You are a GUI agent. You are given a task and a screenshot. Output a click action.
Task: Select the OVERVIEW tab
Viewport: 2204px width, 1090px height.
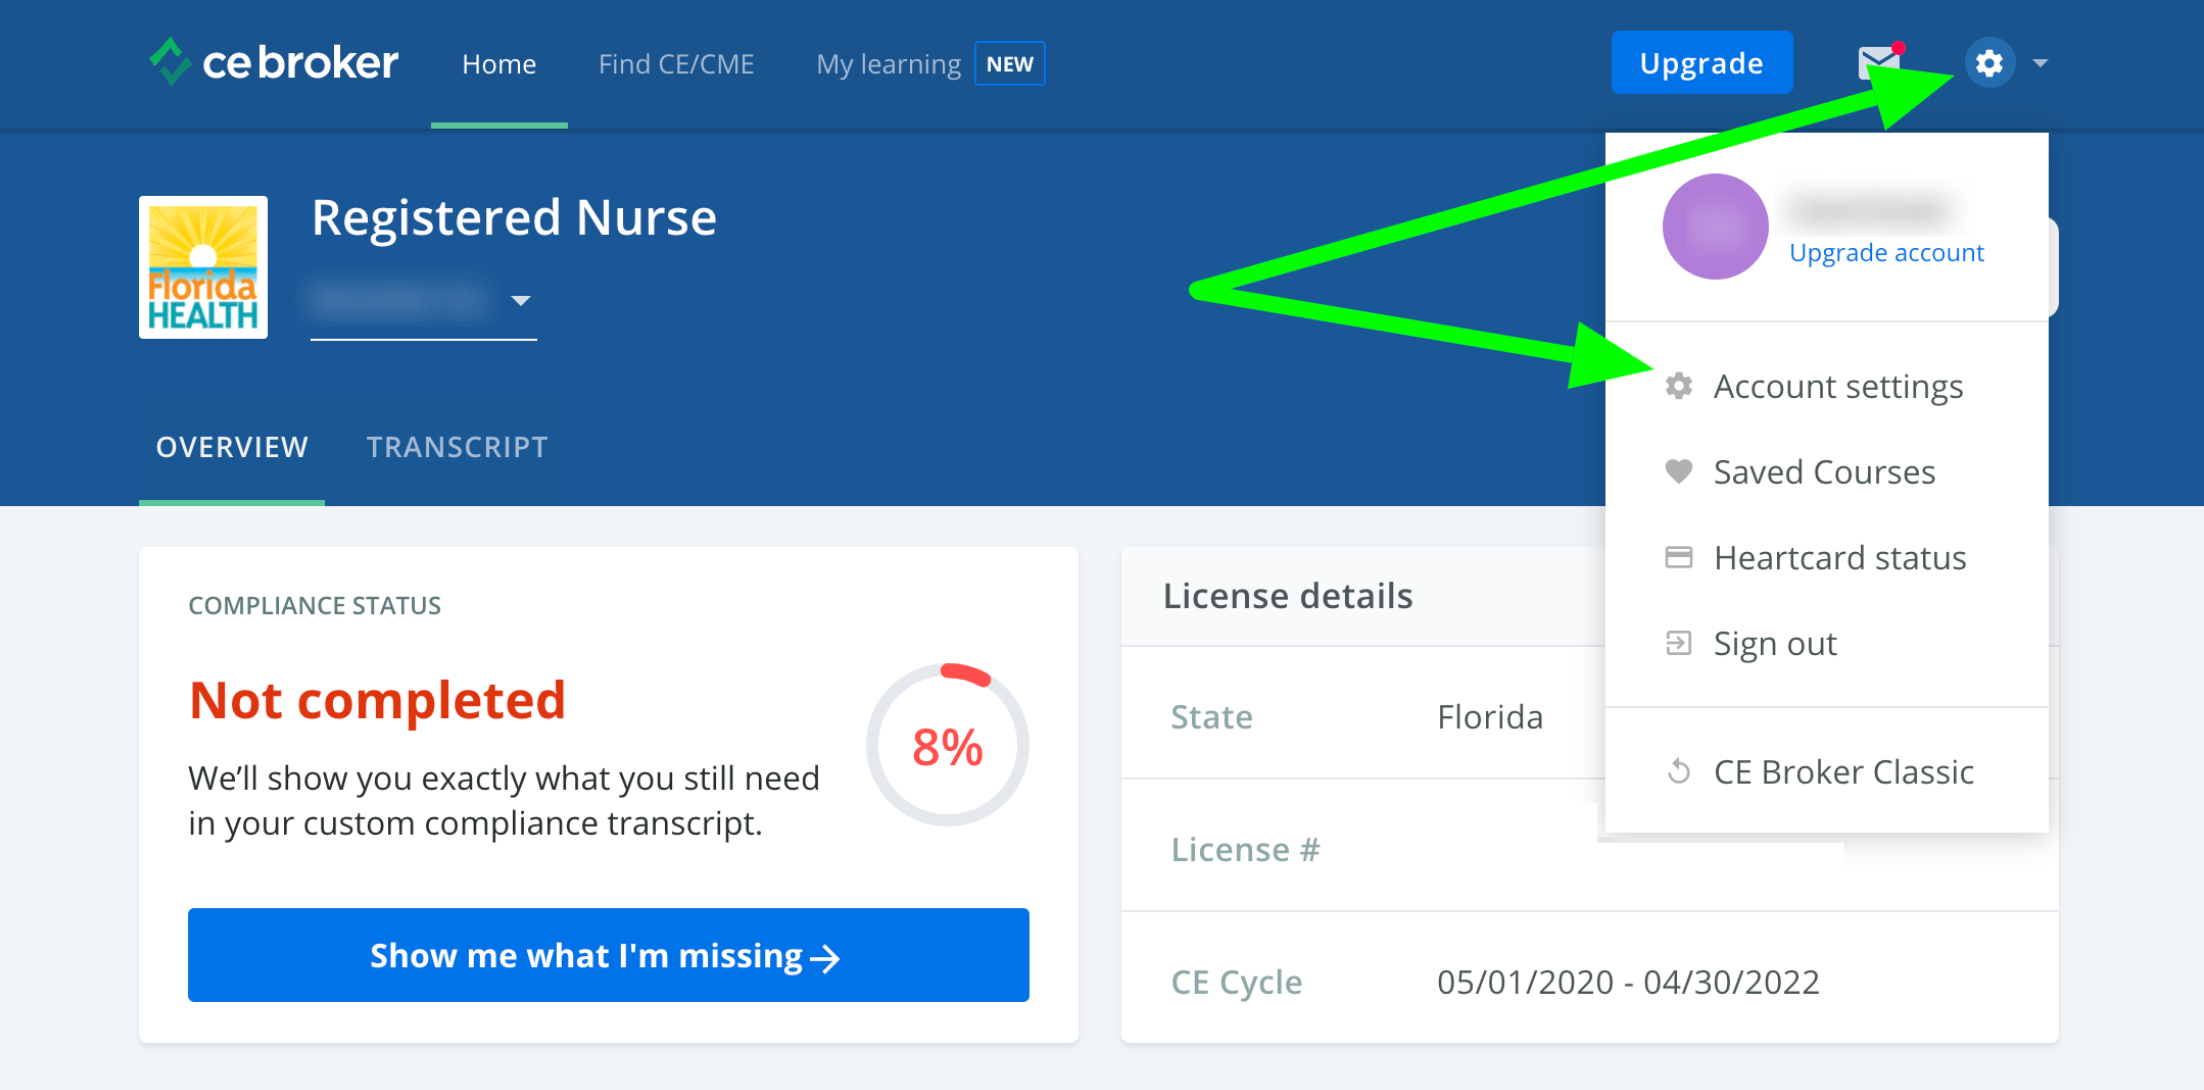tap(232, 447)
